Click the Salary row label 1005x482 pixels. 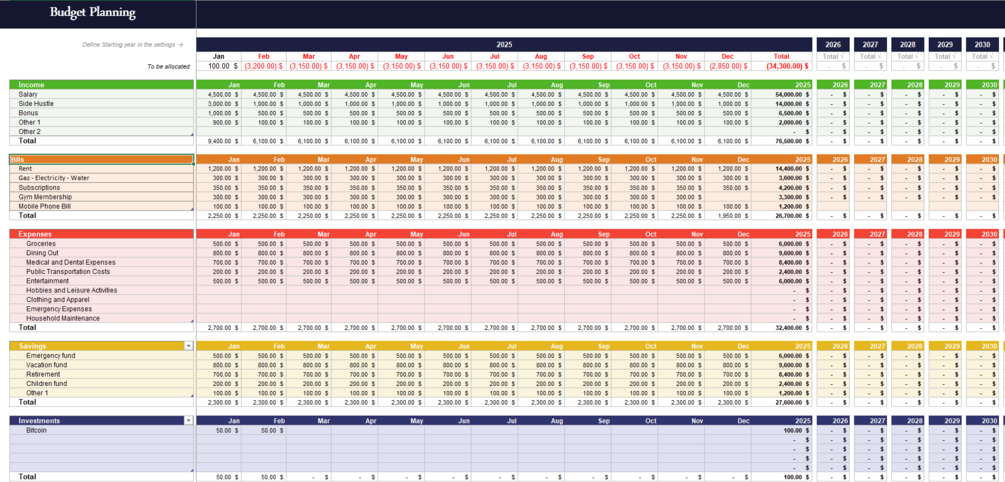(x=28, y=94)
